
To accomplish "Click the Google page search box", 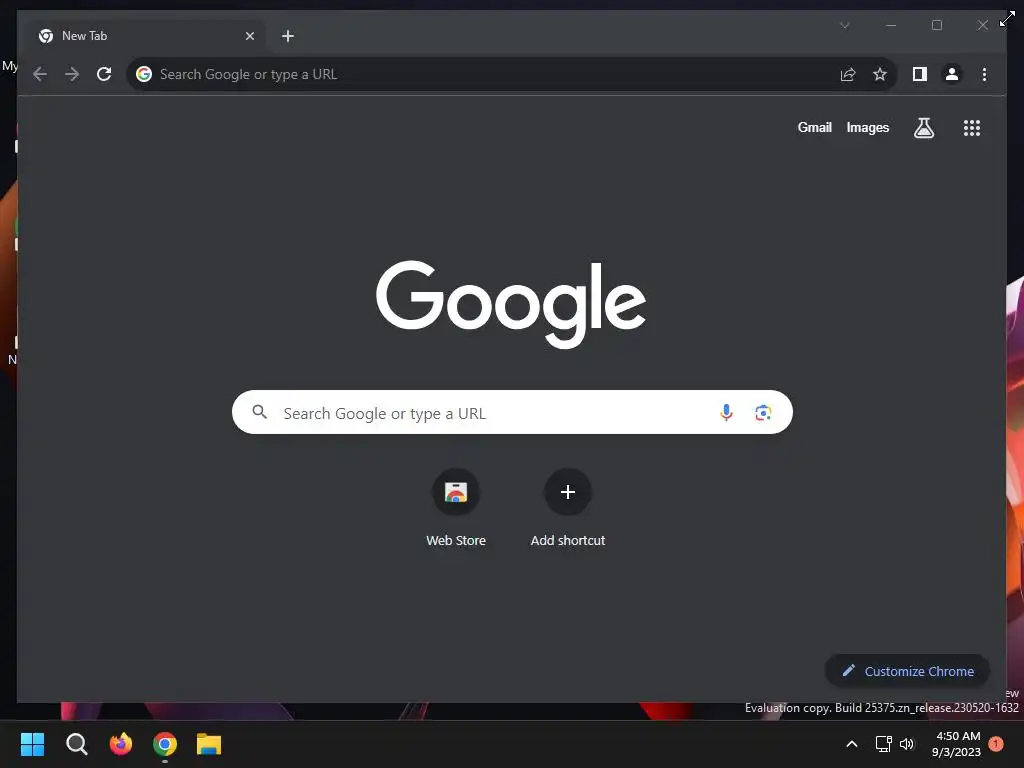I will tap(512, 412).
